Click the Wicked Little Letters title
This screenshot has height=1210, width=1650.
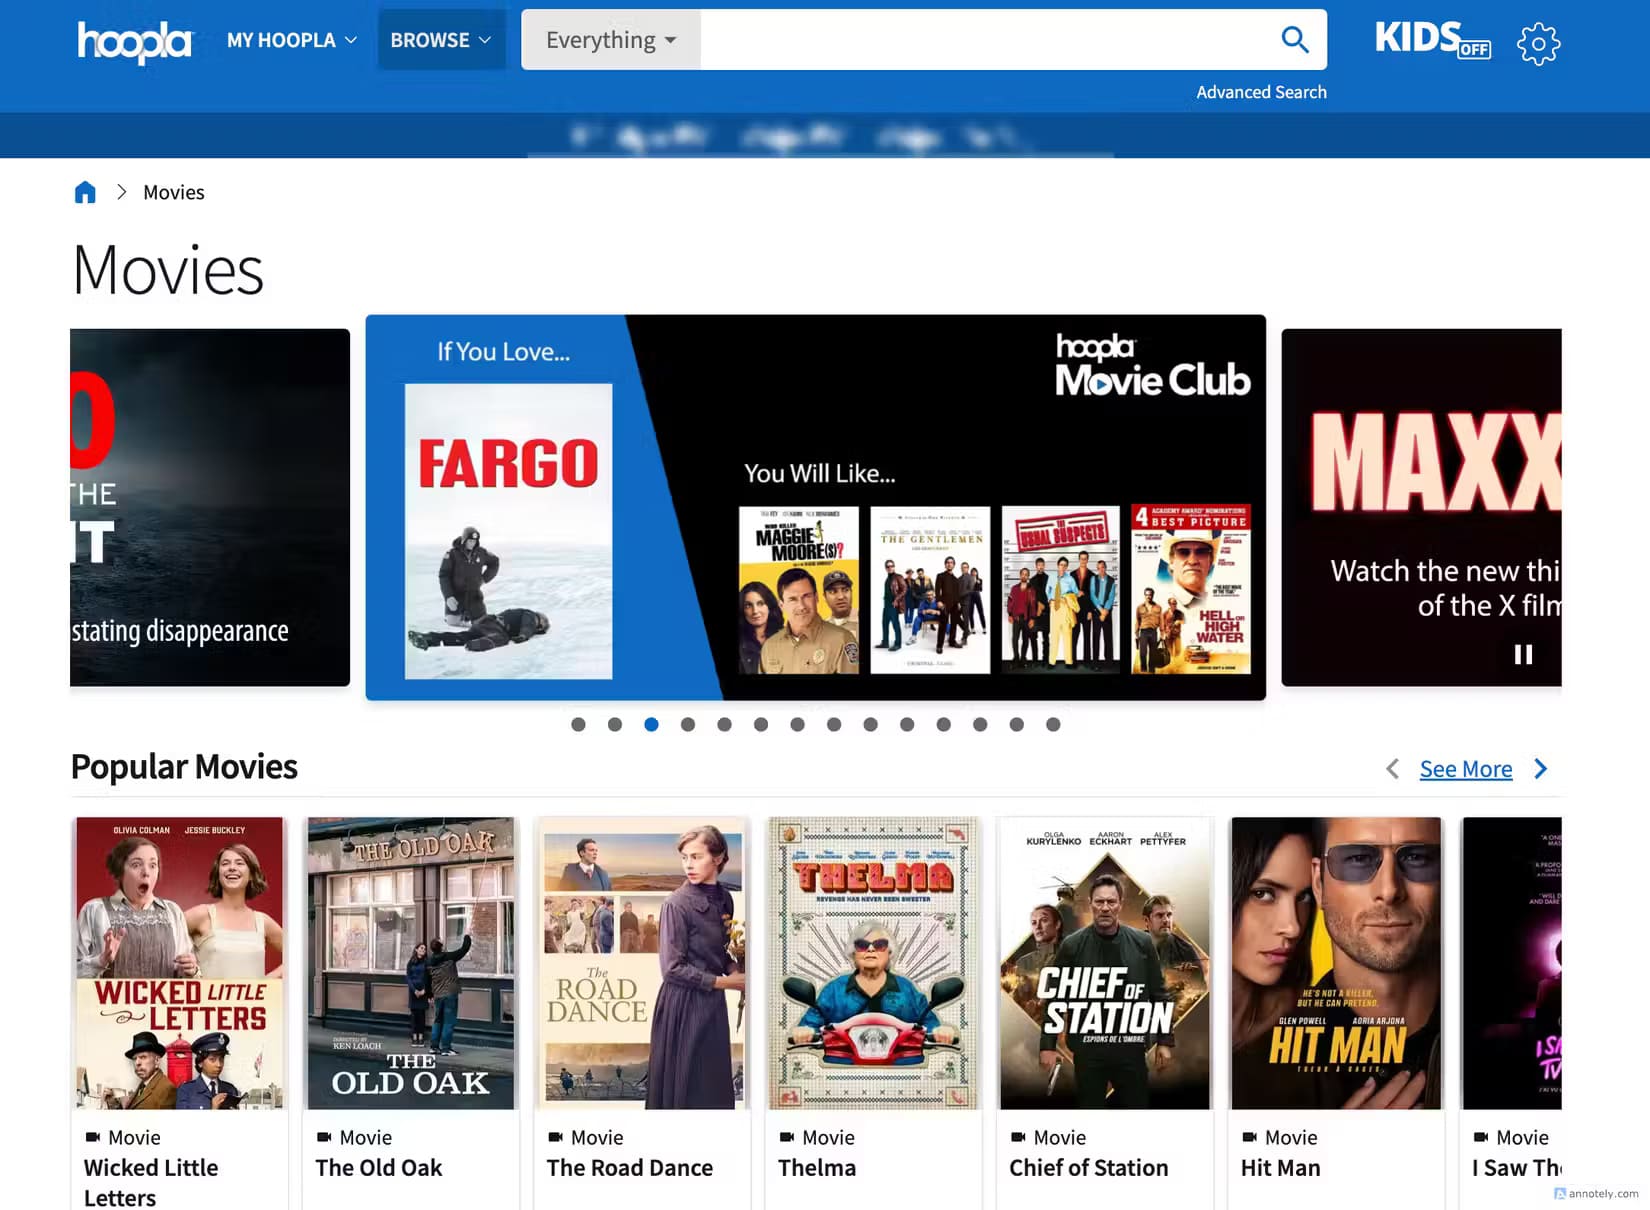151,1182
